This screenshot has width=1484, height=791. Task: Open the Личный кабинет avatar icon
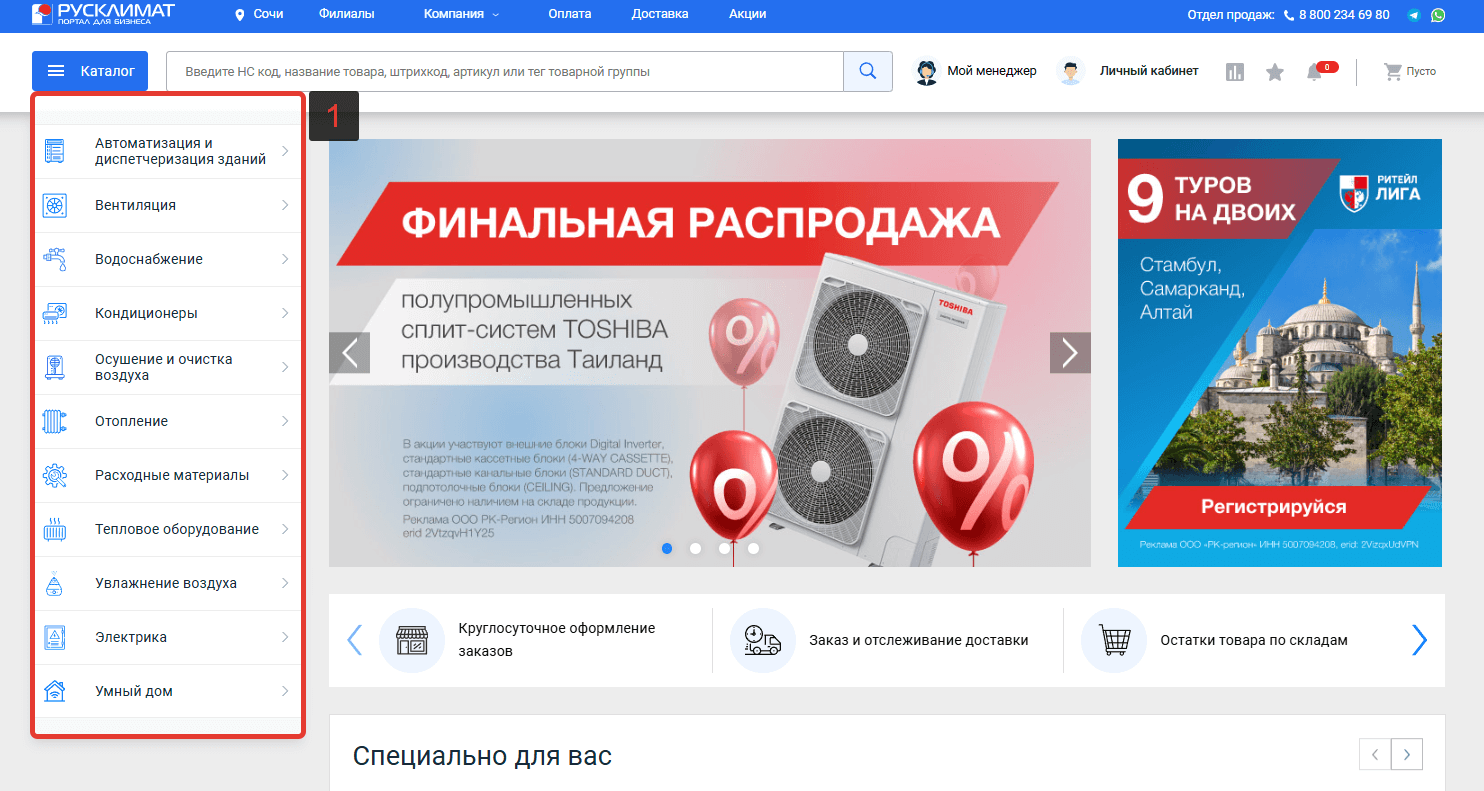click(1070, 72)
